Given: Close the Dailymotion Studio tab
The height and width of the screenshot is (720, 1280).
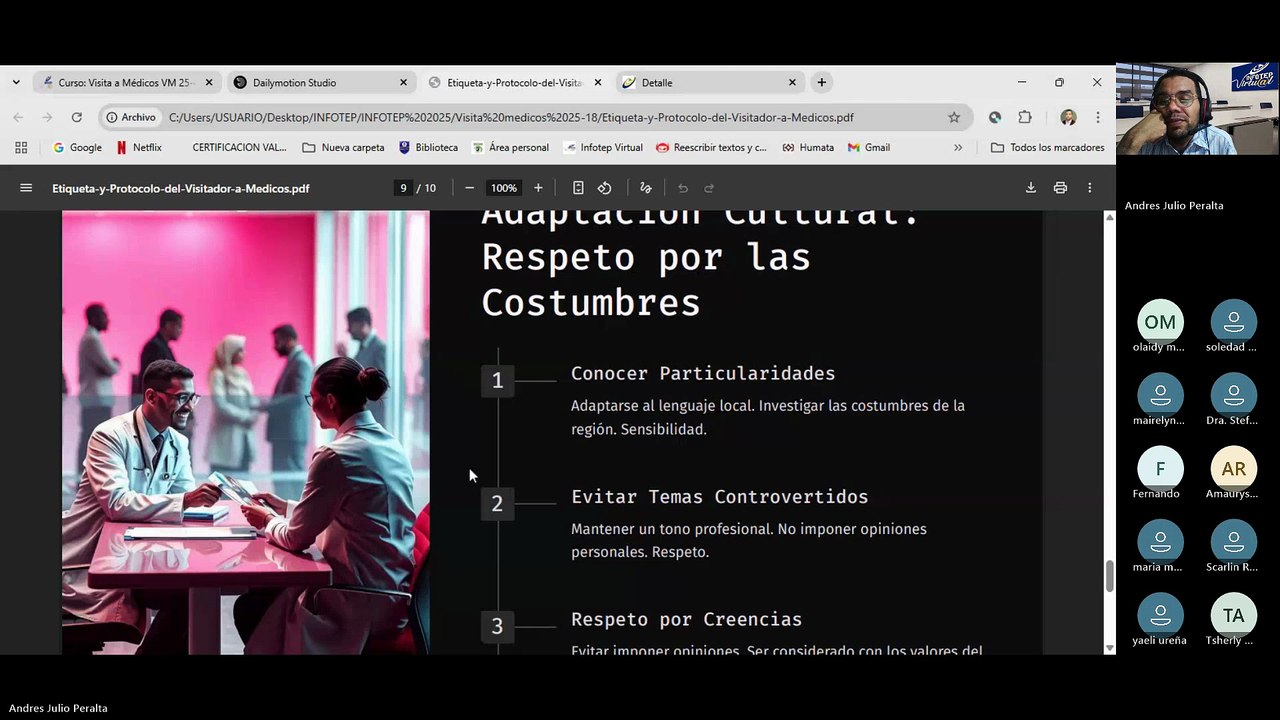Looking at the screenshot, I should [403, 82].
